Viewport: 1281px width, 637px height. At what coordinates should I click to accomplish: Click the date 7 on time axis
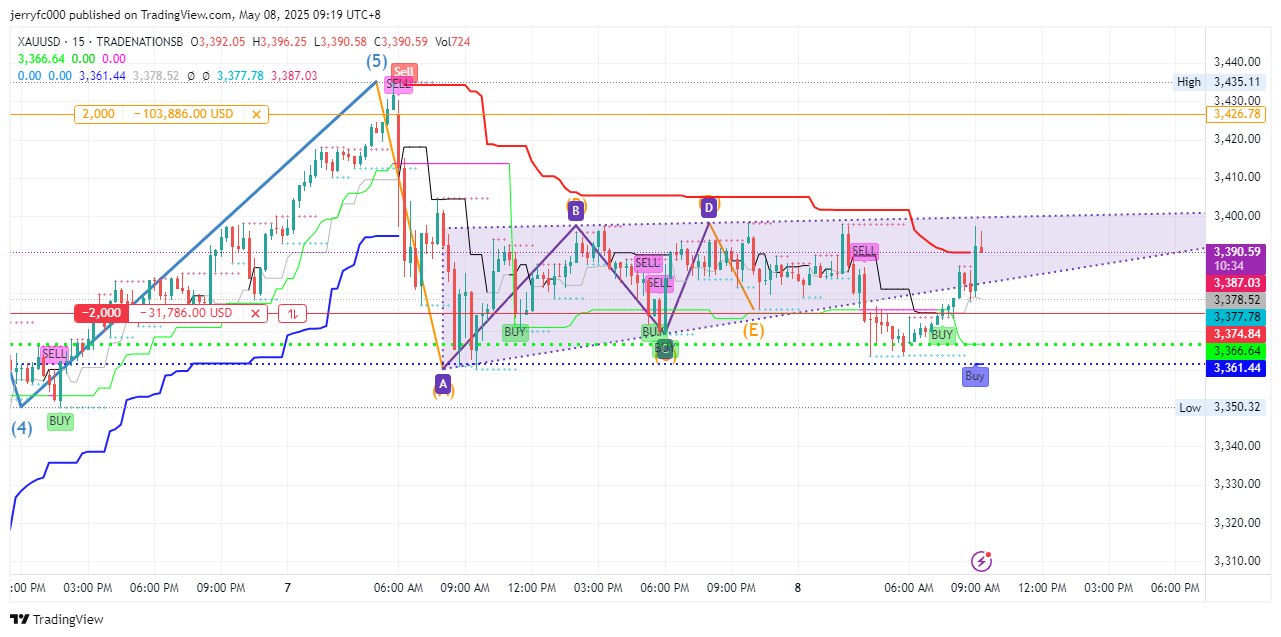point(287,588)
